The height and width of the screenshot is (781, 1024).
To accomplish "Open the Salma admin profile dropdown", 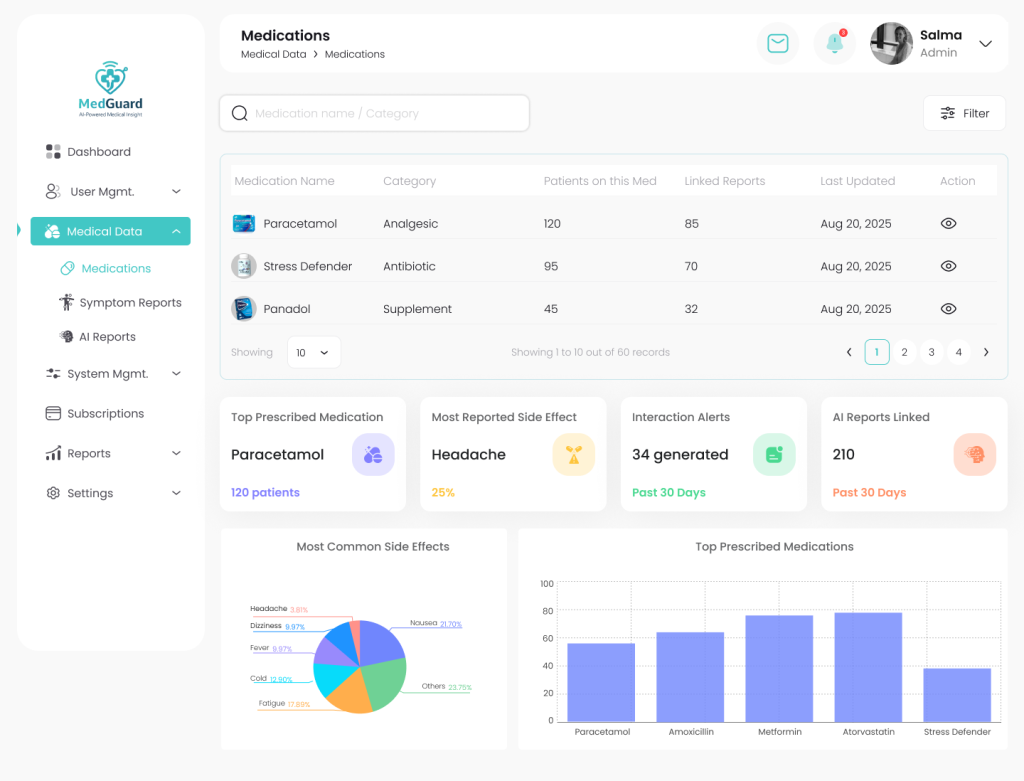I will coord(985,44).
